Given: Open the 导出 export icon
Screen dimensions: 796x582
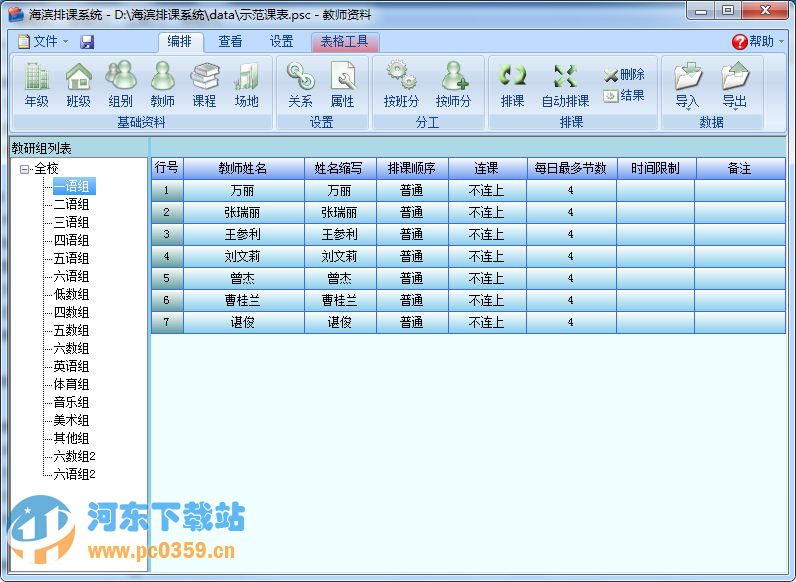Looking at the screenshot, I should coord(735,85).
